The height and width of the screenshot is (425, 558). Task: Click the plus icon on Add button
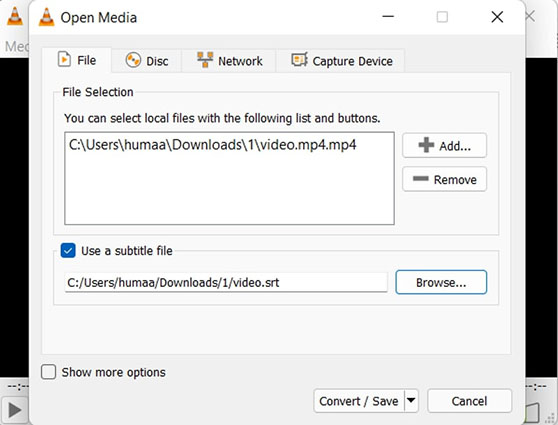click(426, 145)
